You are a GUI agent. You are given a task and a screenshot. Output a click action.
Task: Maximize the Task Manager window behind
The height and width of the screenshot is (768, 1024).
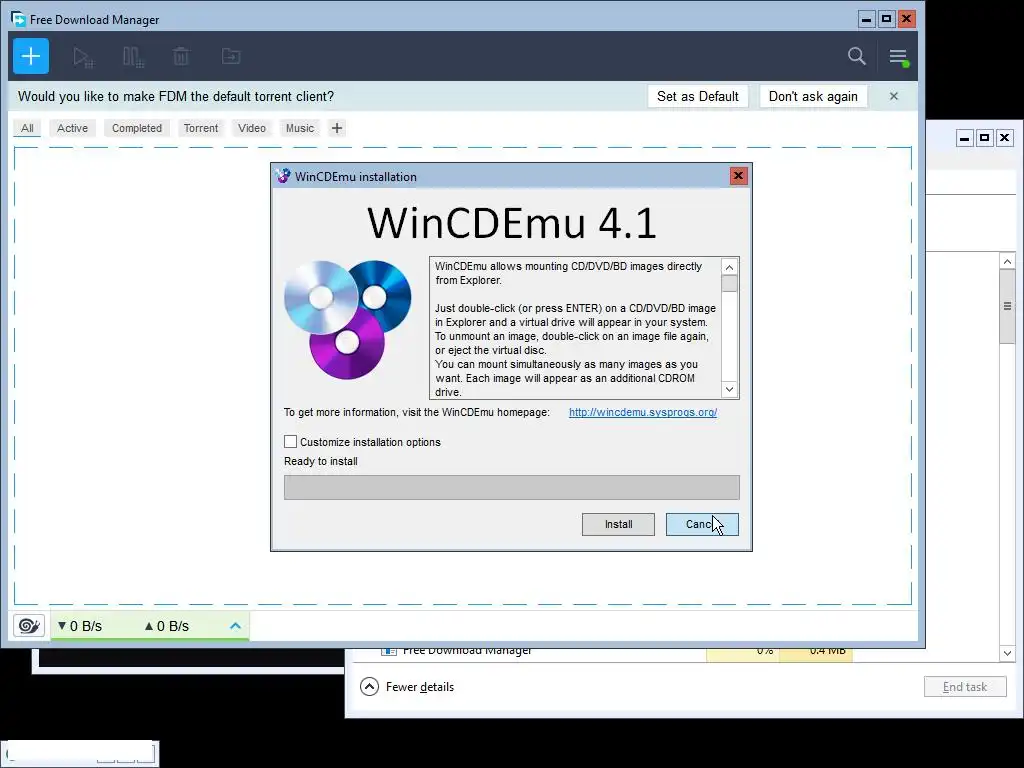pyautogui.click(x=985, y=137)
